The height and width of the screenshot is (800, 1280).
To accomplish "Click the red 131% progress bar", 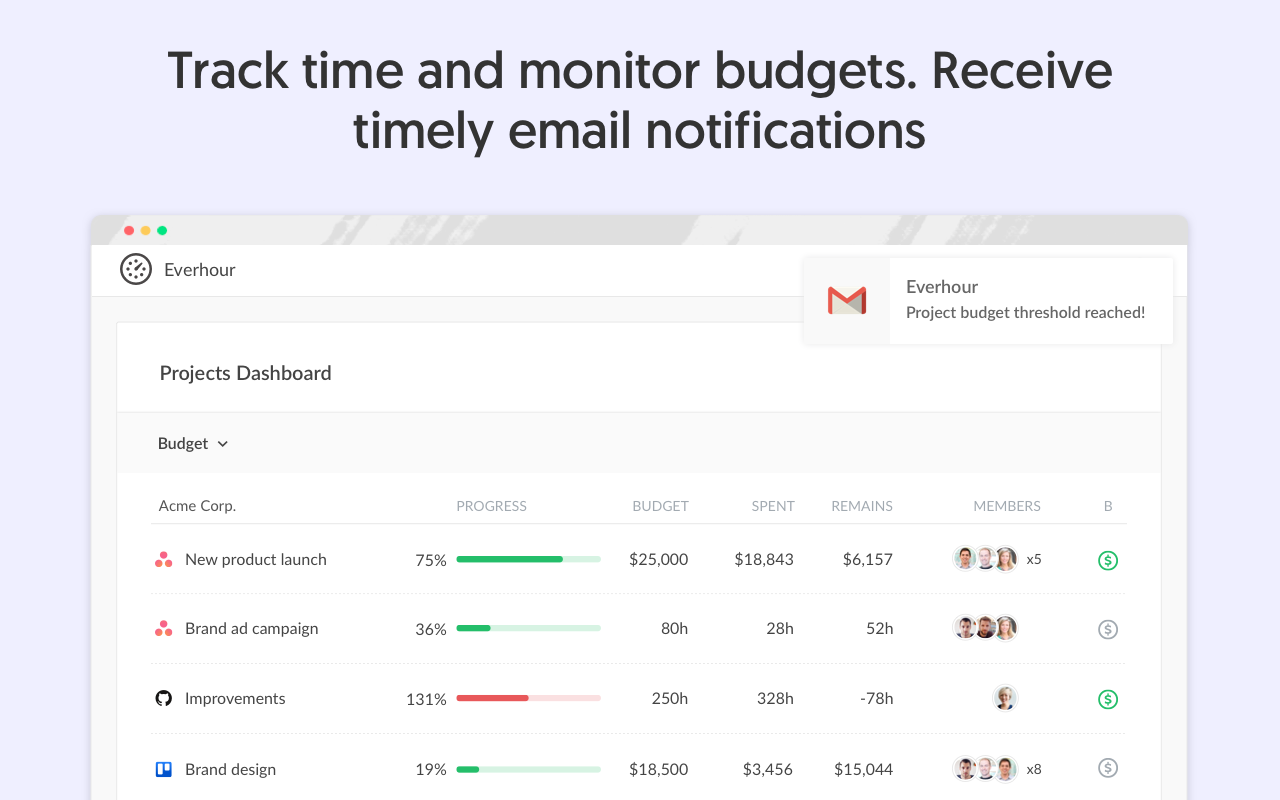I will pyautogui.click(x=491, y=698).
